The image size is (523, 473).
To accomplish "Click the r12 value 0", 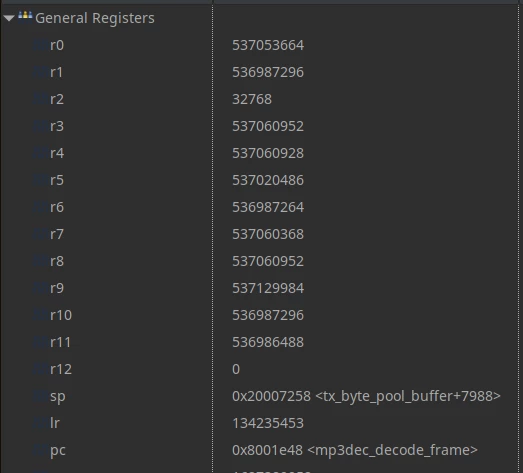I will tap(236, 369).
